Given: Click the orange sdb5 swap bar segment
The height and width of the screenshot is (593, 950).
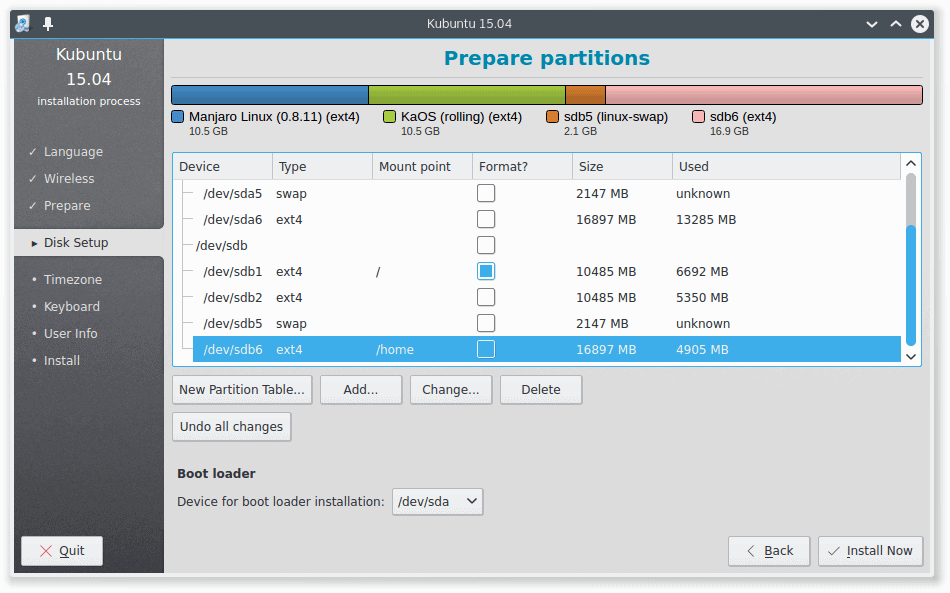Looking at the screenshot, I should coord(586,95).
